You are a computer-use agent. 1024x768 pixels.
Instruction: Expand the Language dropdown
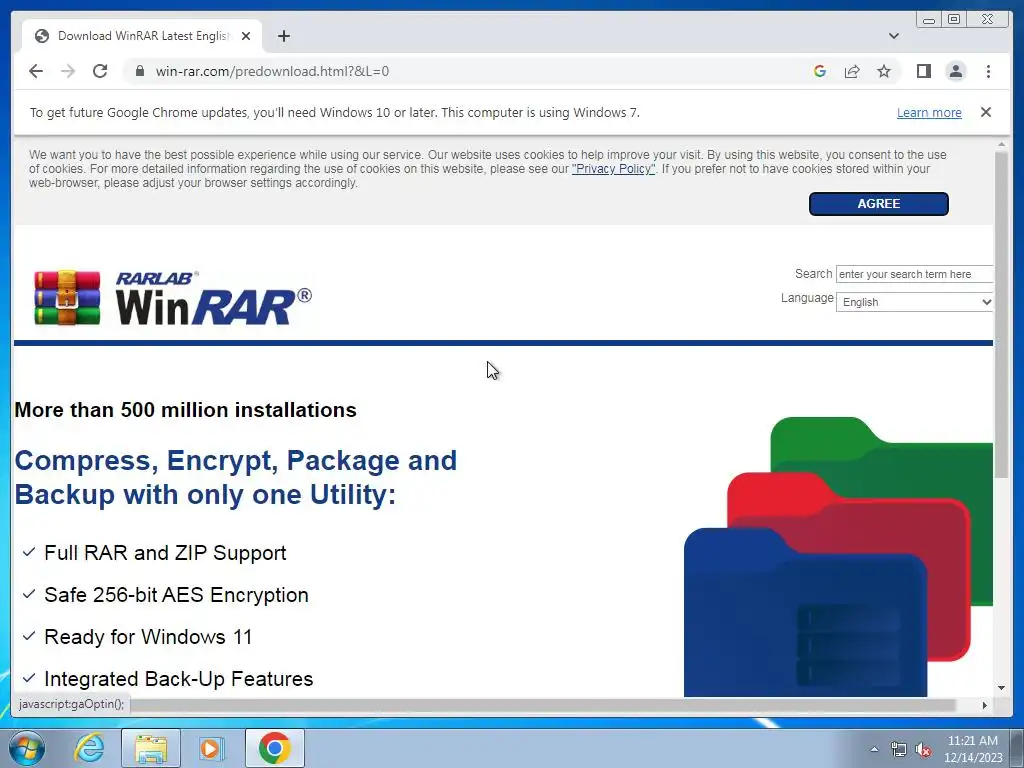914,302
